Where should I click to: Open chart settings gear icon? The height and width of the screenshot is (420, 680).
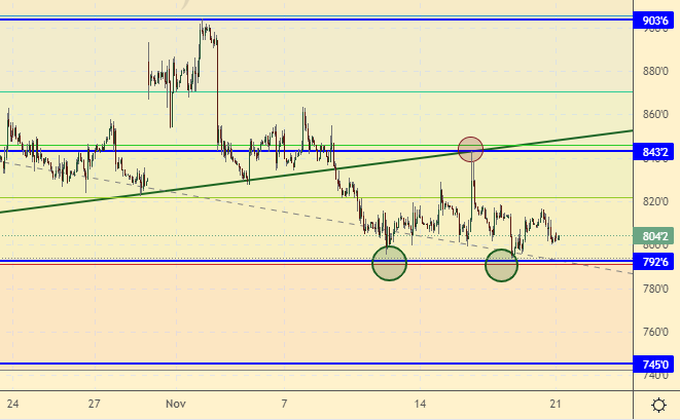[658, 405]
